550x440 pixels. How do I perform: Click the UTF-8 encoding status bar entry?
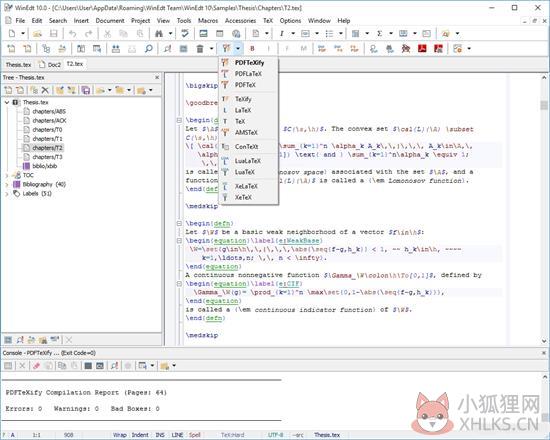click(276, 435)
